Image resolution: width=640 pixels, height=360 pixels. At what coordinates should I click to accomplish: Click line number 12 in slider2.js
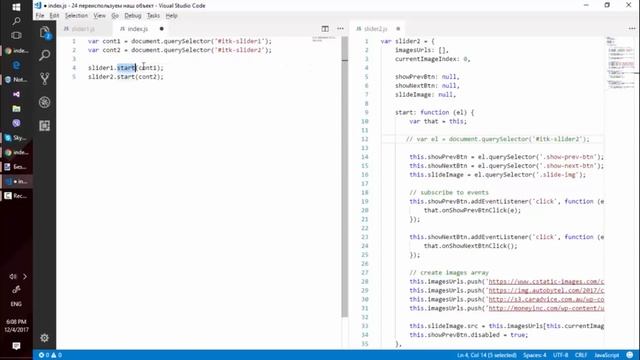point(364,139)
